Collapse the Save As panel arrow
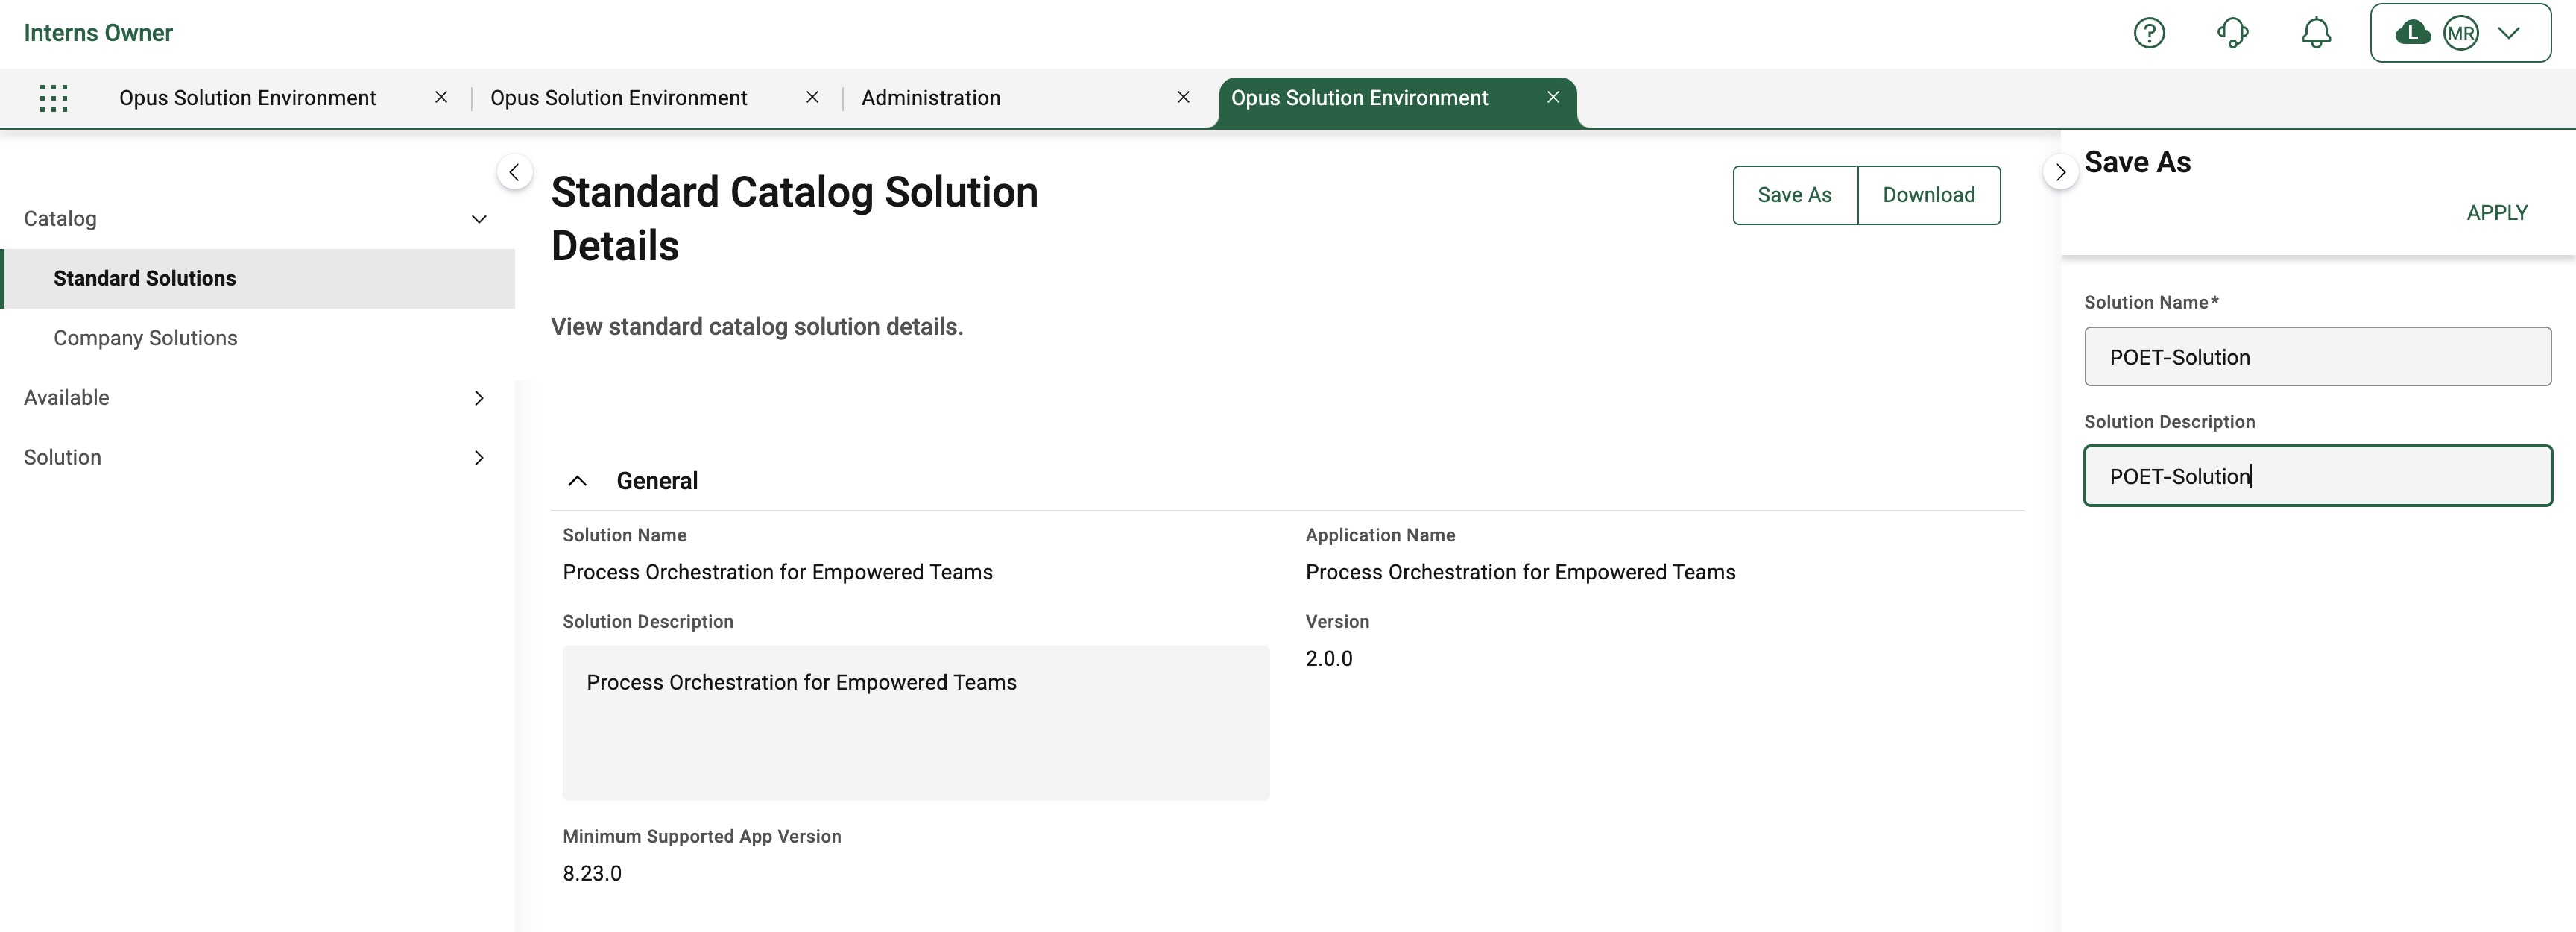This screenshot has width=2576, height=932. click(2060, 172)
